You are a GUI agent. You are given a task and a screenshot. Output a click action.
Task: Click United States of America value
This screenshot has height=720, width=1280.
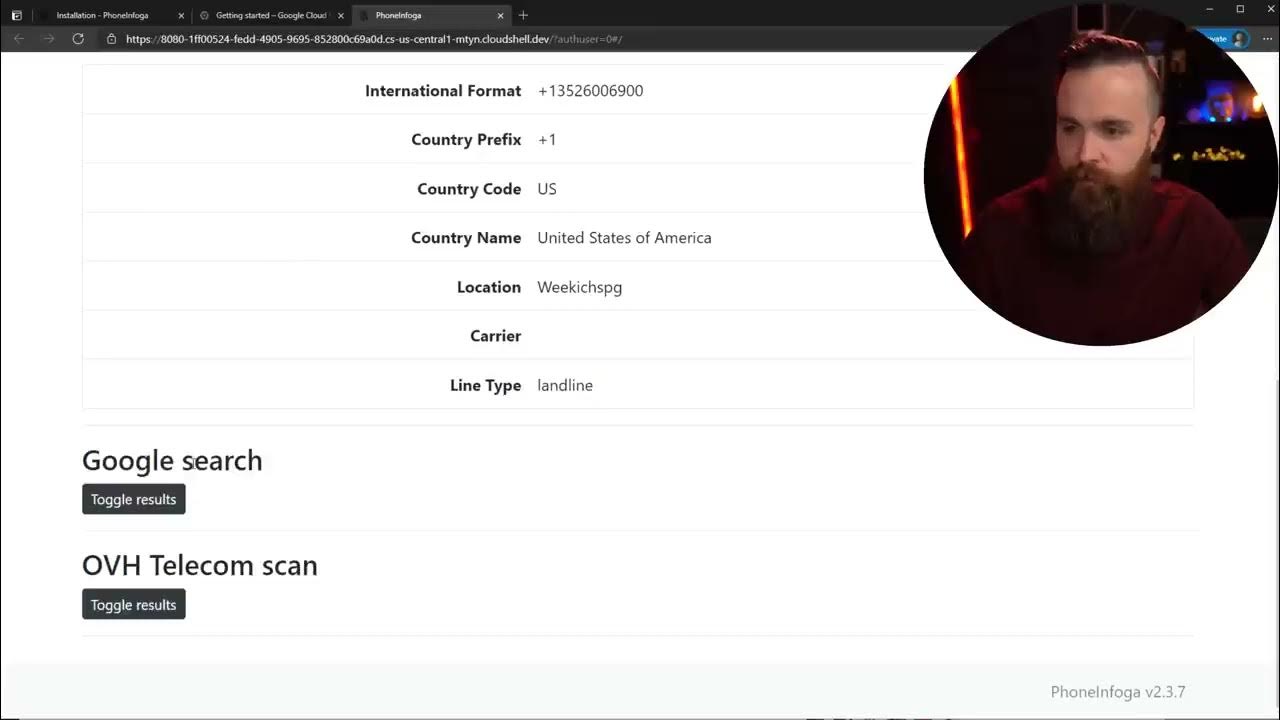(624, 238)
